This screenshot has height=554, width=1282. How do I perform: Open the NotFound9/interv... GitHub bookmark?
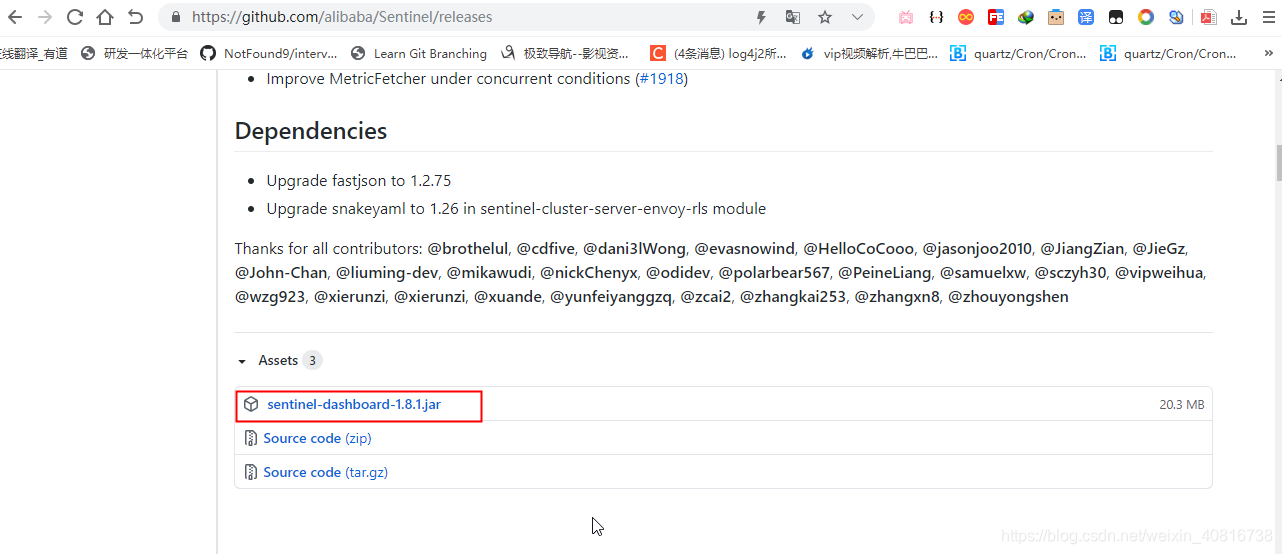[269, 53]
